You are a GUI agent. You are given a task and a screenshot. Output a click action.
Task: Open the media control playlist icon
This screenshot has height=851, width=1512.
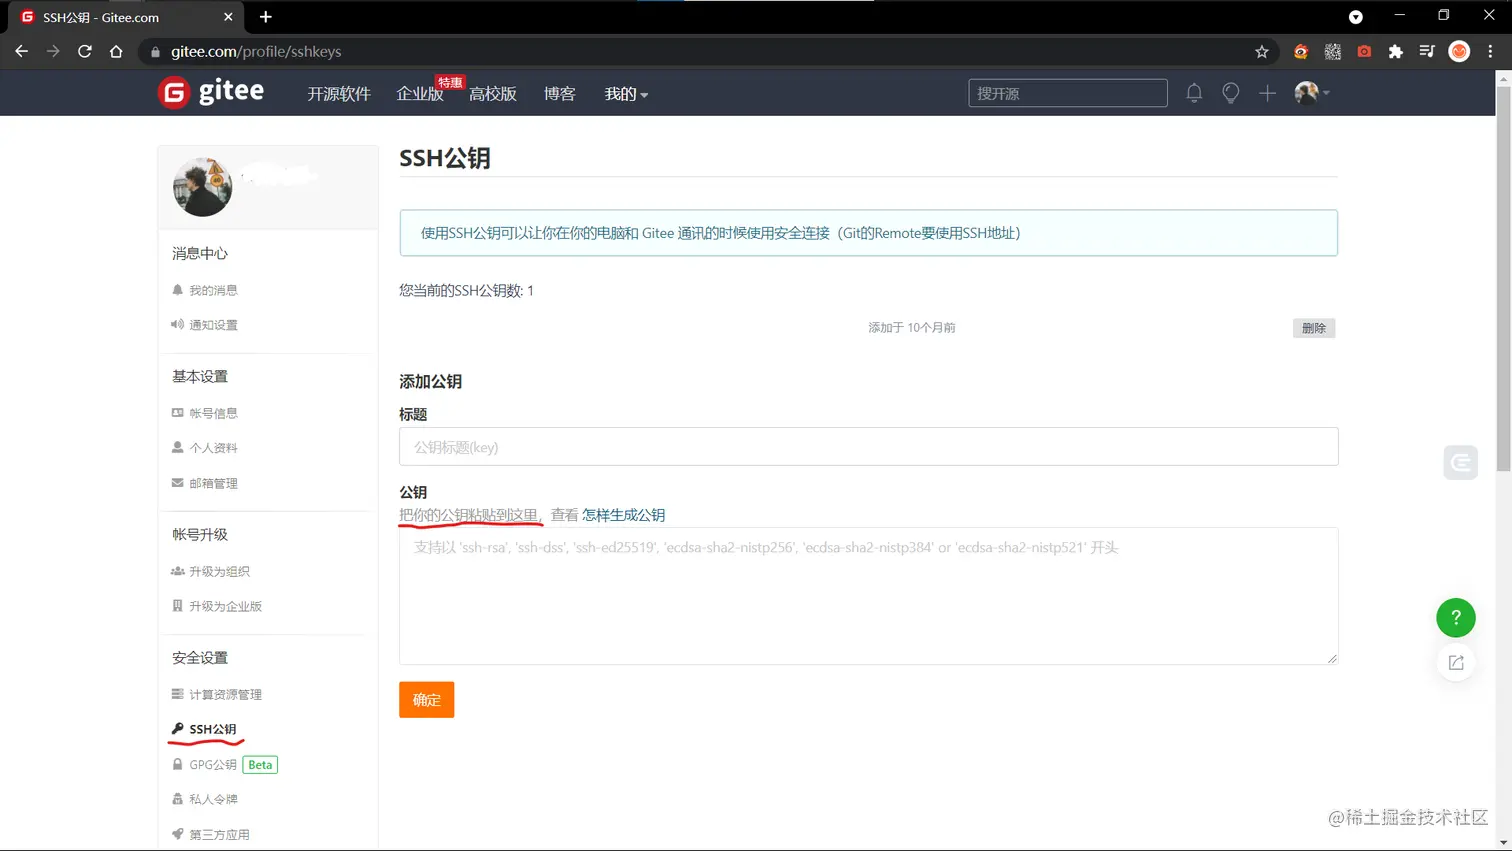click(1427, 51)
